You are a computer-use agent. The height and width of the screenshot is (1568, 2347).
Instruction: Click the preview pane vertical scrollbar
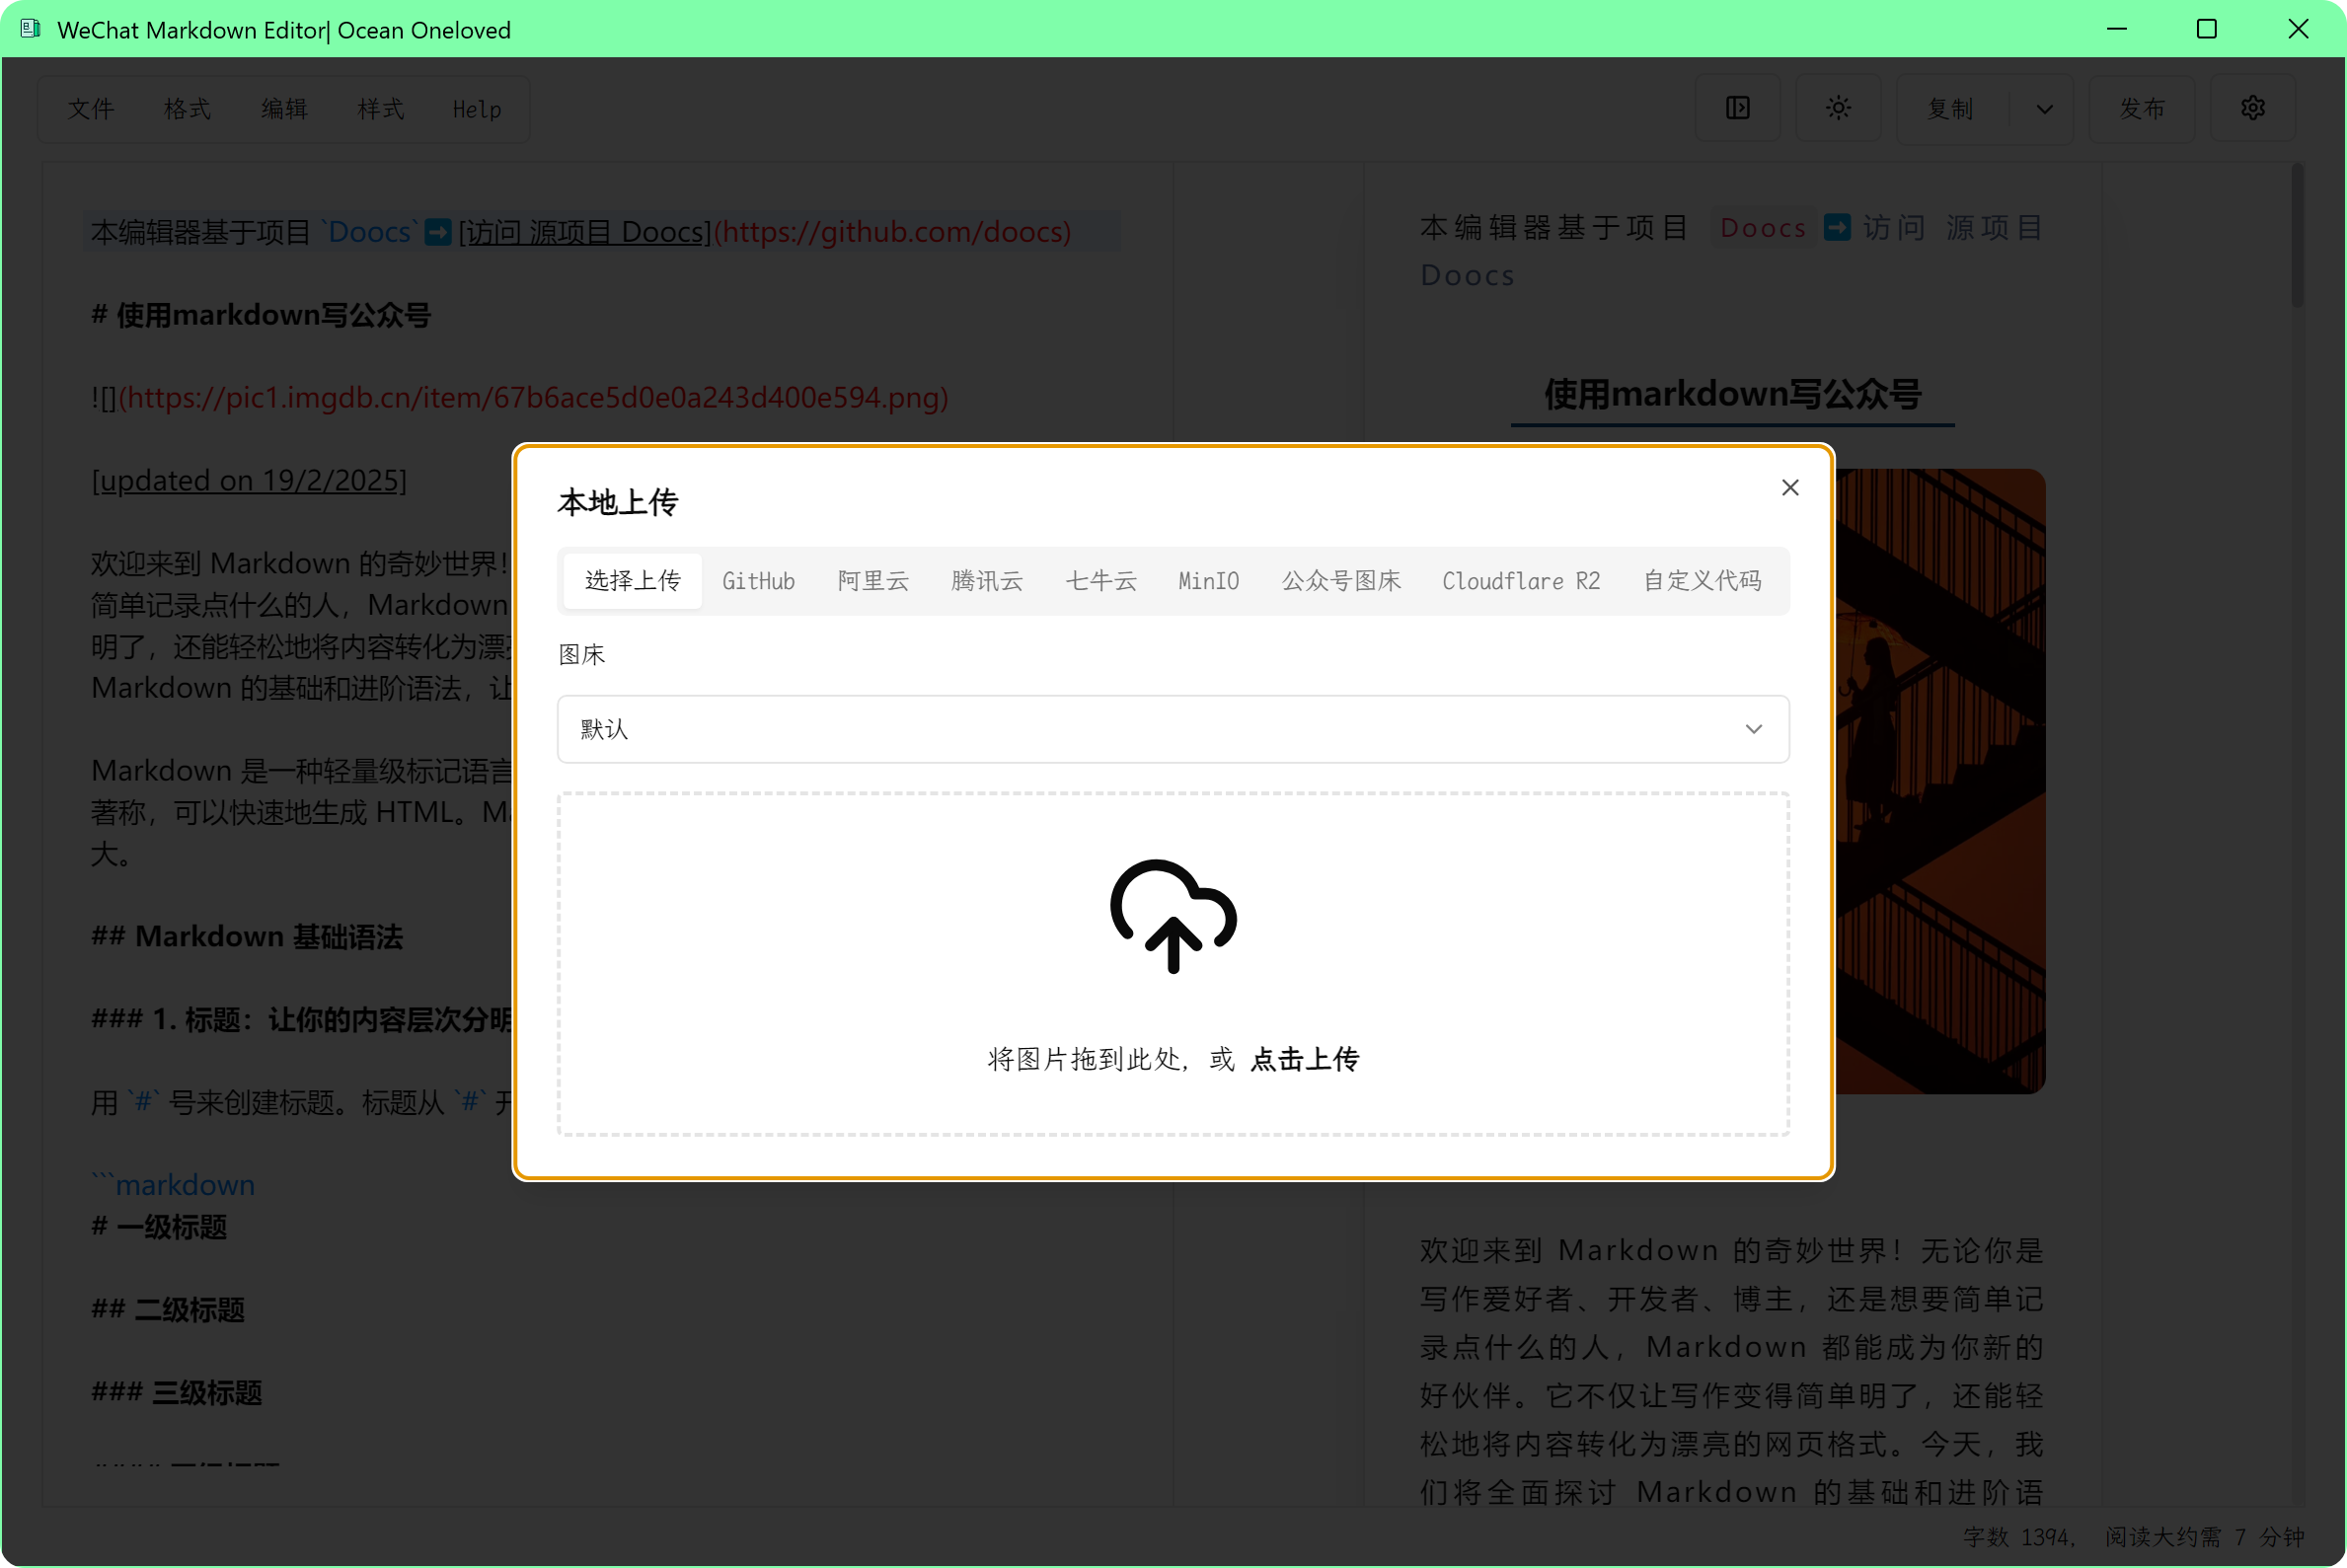point(2297,236)
